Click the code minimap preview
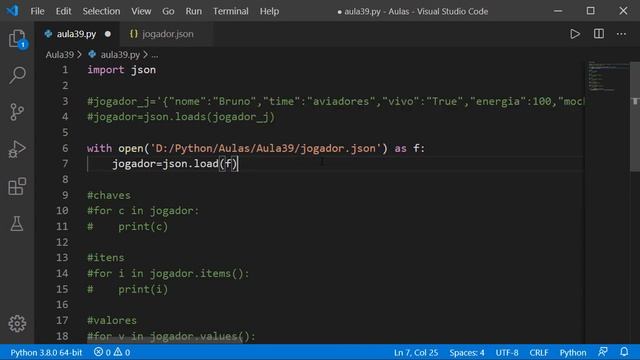The image size is (640, 360). pos(607,76)
